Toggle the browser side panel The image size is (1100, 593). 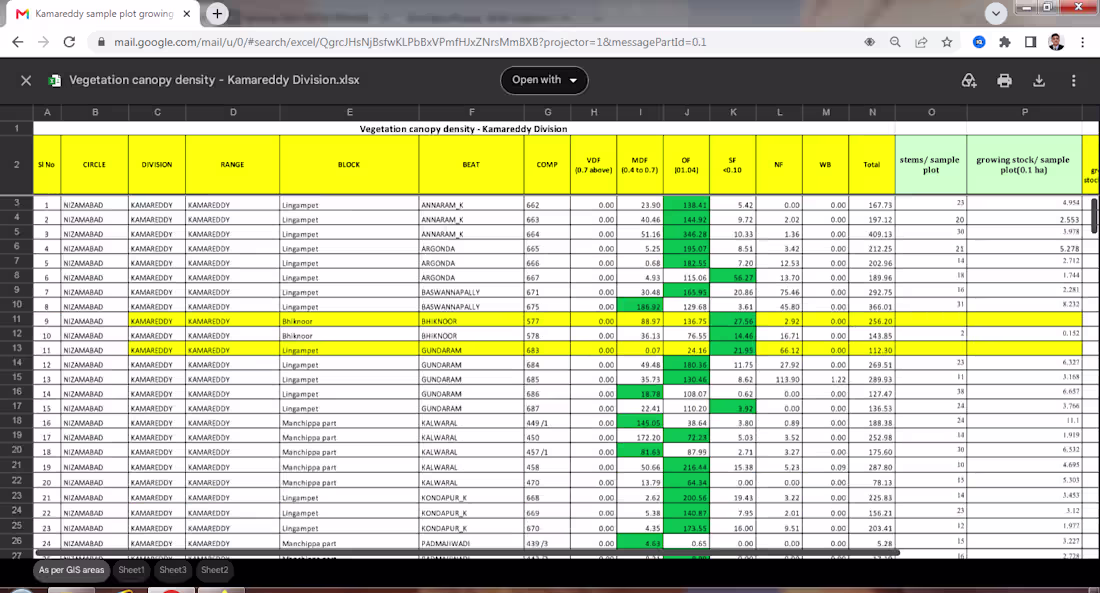pyautogui.click(x=1030, y=42)
